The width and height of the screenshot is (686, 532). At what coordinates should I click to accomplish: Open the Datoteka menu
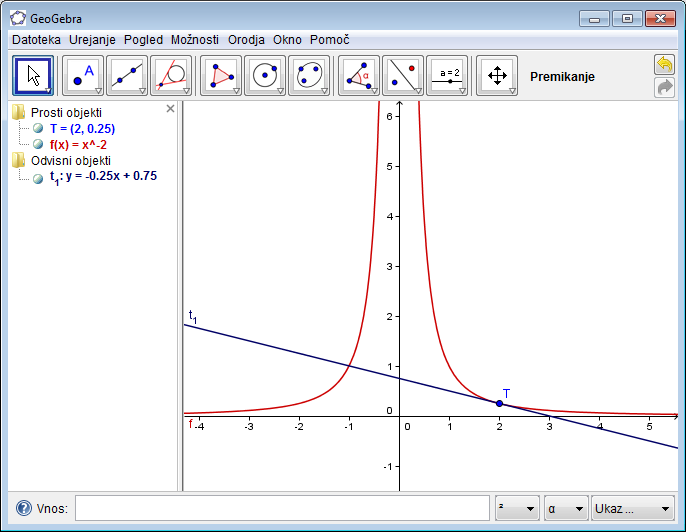(37, 40)
